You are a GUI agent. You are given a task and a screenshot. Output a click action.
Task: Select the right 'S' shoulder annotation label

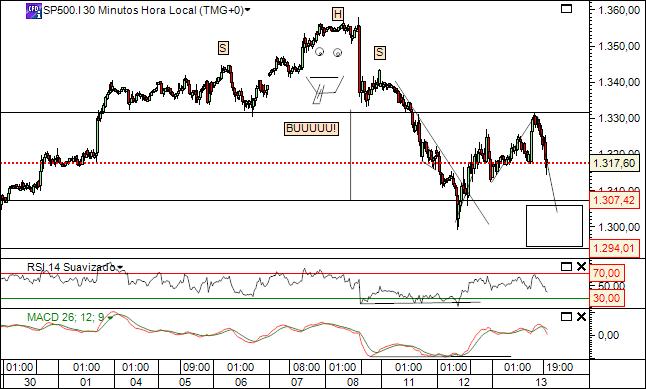pyautogui.click(x=379, y=52)
